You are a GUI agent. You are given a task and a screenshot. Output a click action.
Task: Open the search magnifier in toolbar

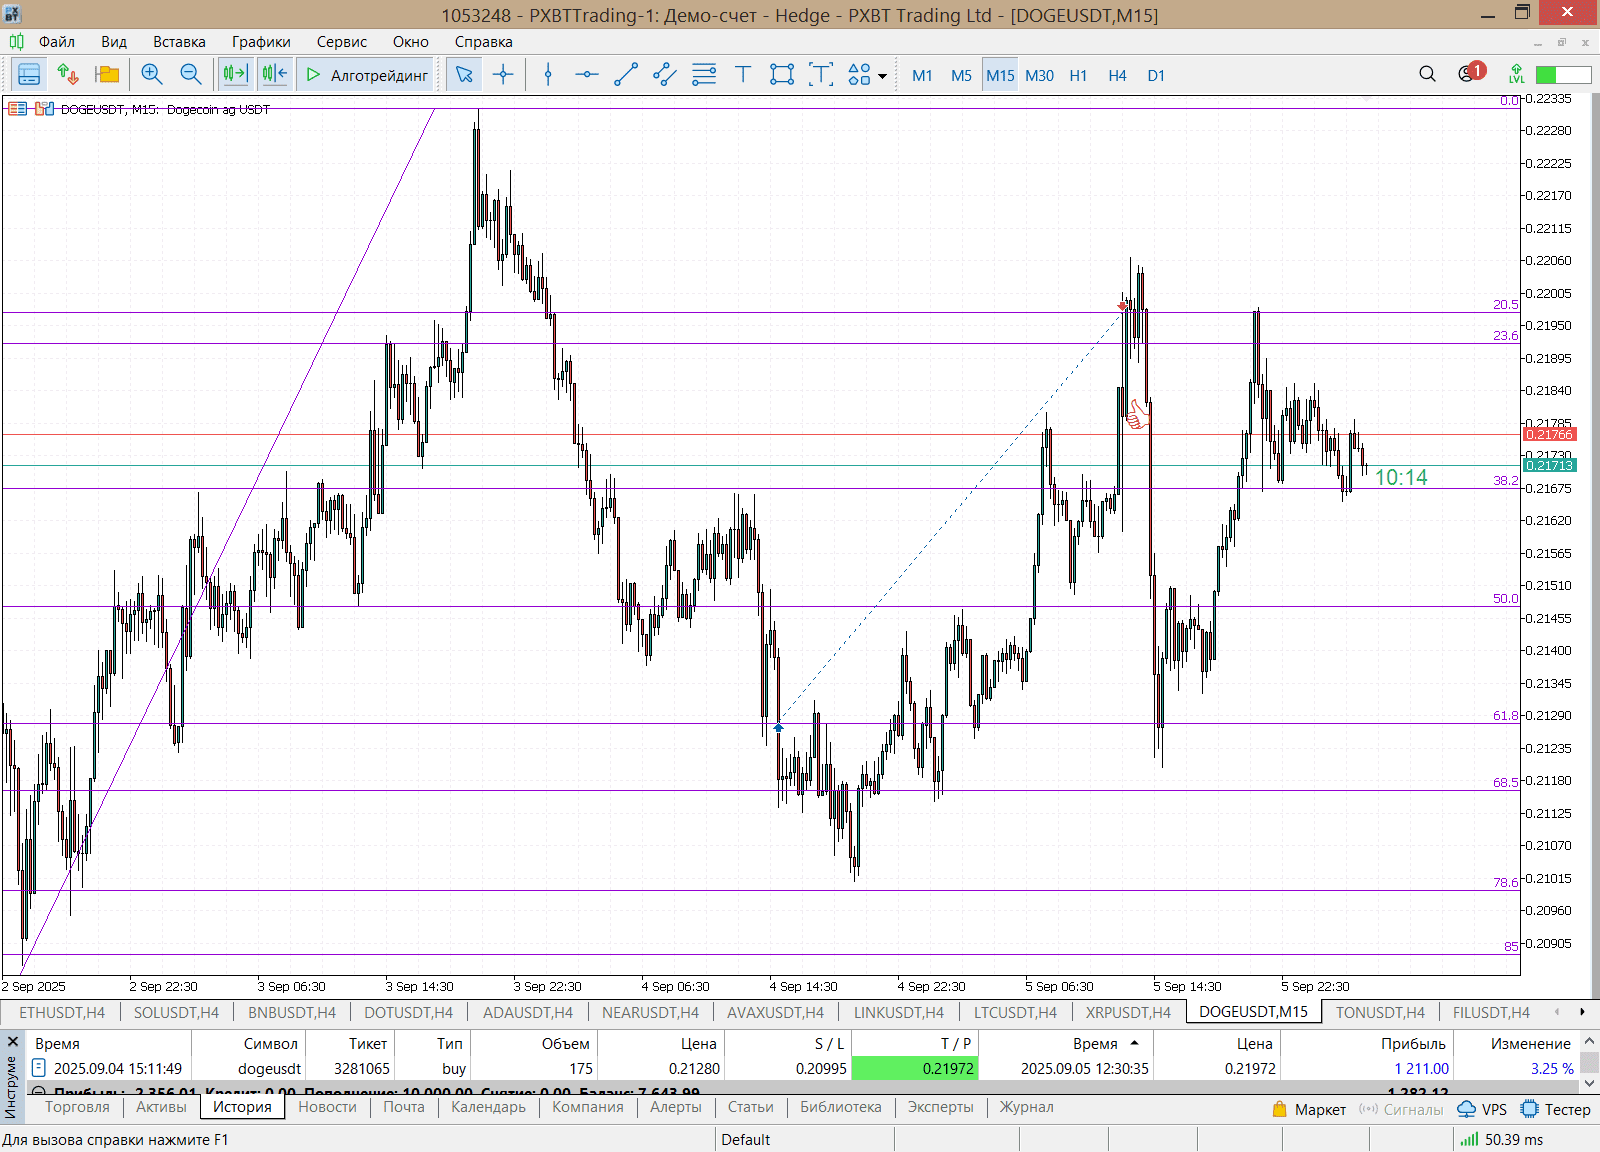(1427, 75)
